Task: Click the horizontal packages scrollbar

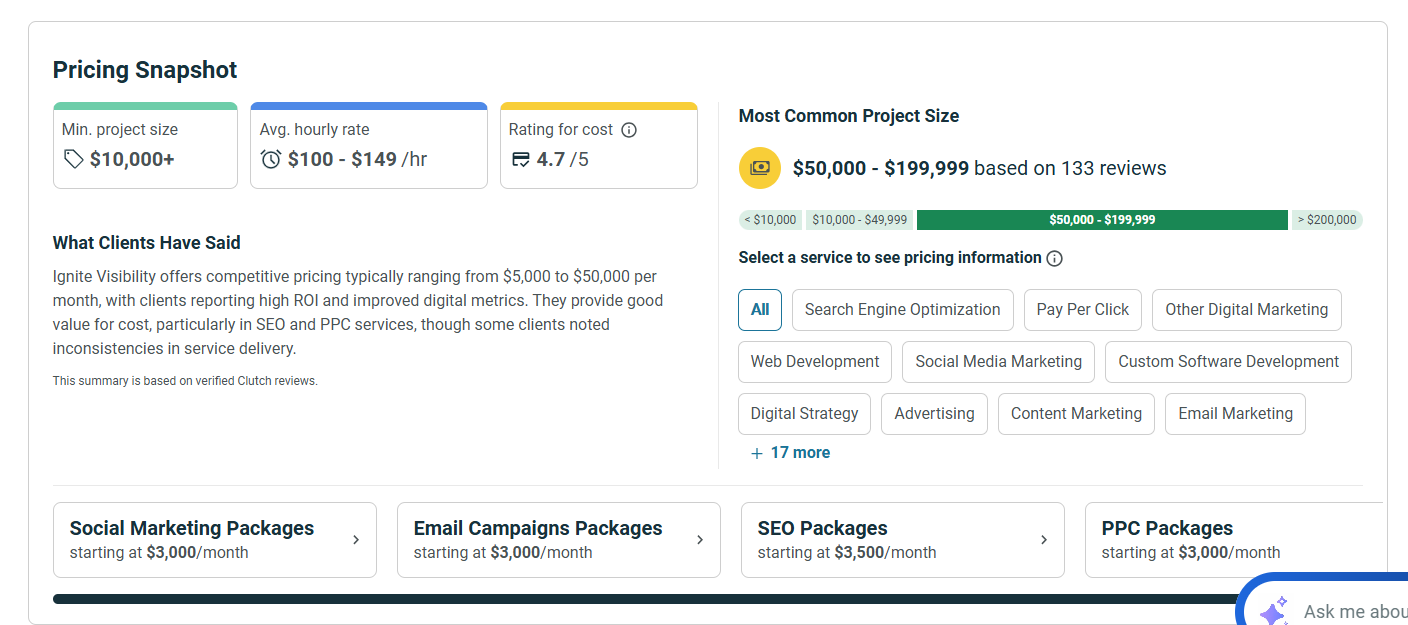Action: 645,599
